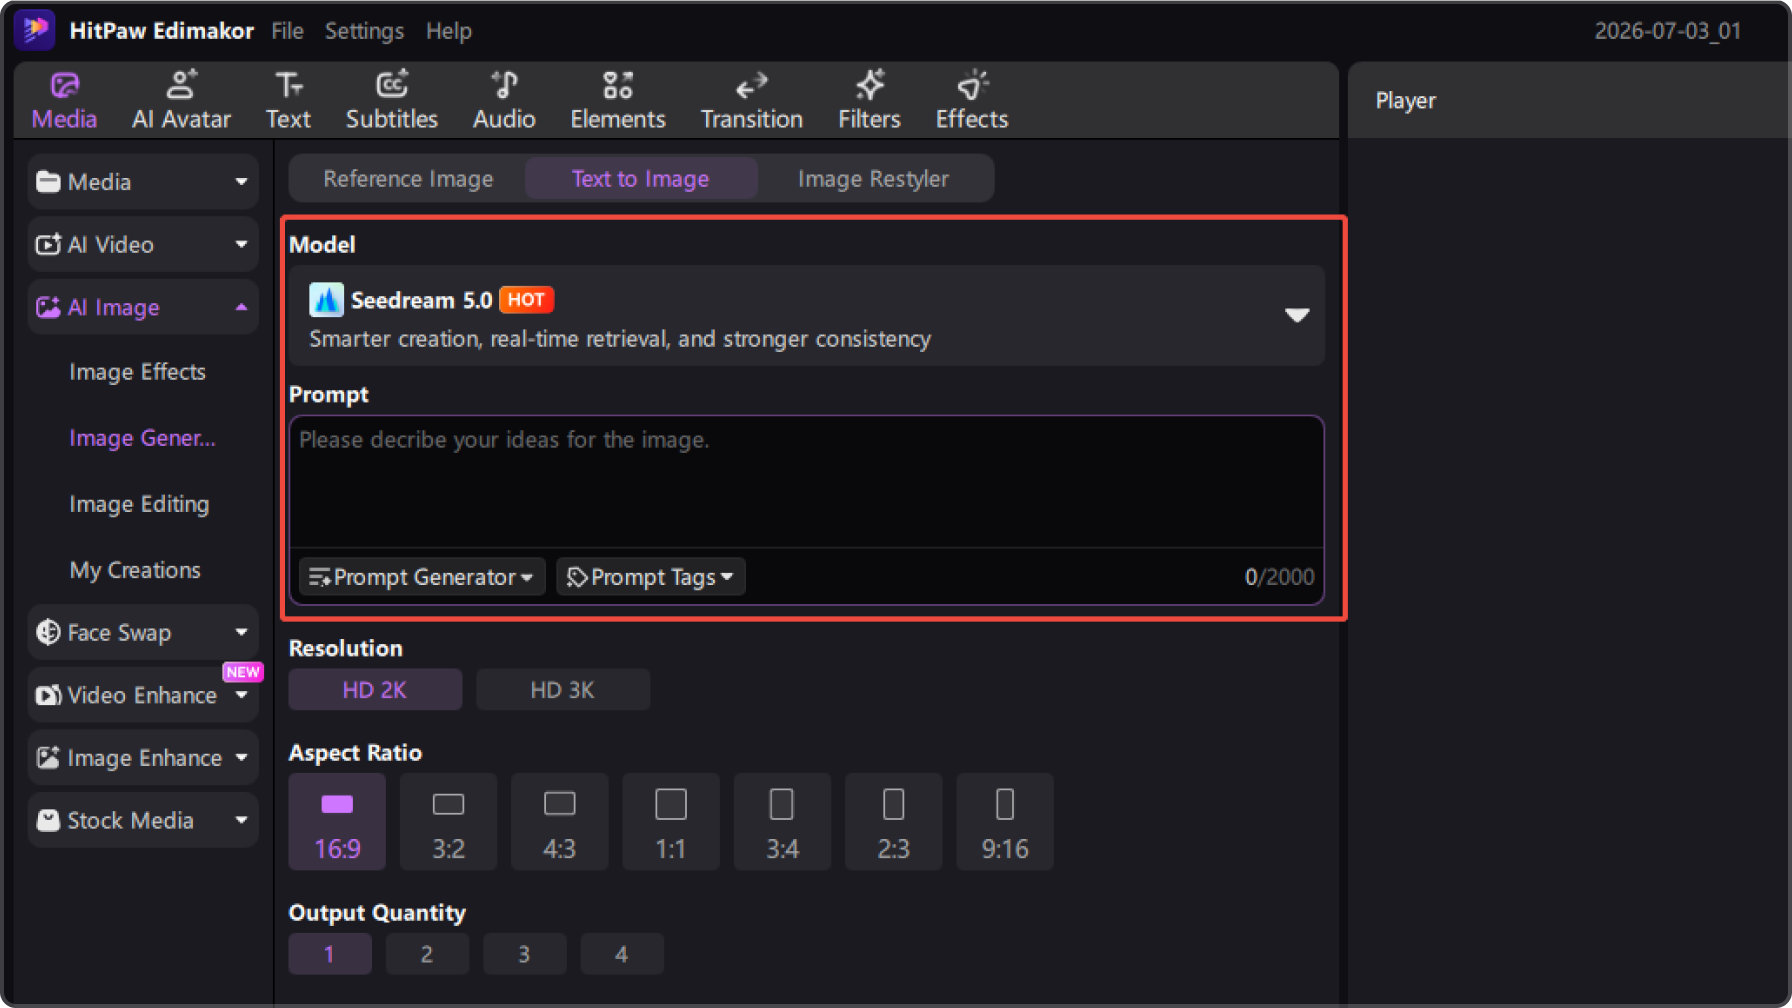Click the 16:9 aspect ratio icon
1792x1008 pixels.
(337, 804)
